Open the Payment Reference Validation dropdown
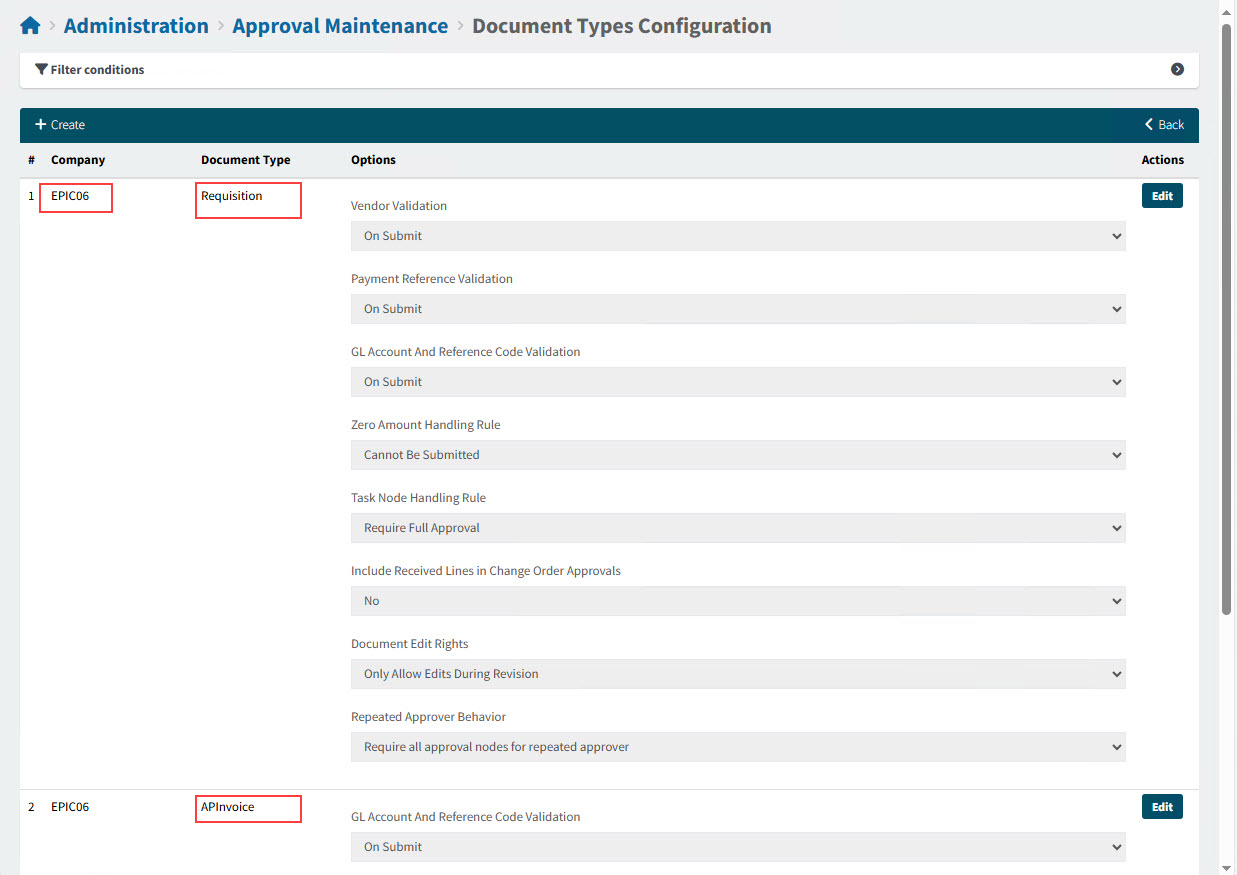This screenshot has height=875, width=1237. (x=737, y=309)
